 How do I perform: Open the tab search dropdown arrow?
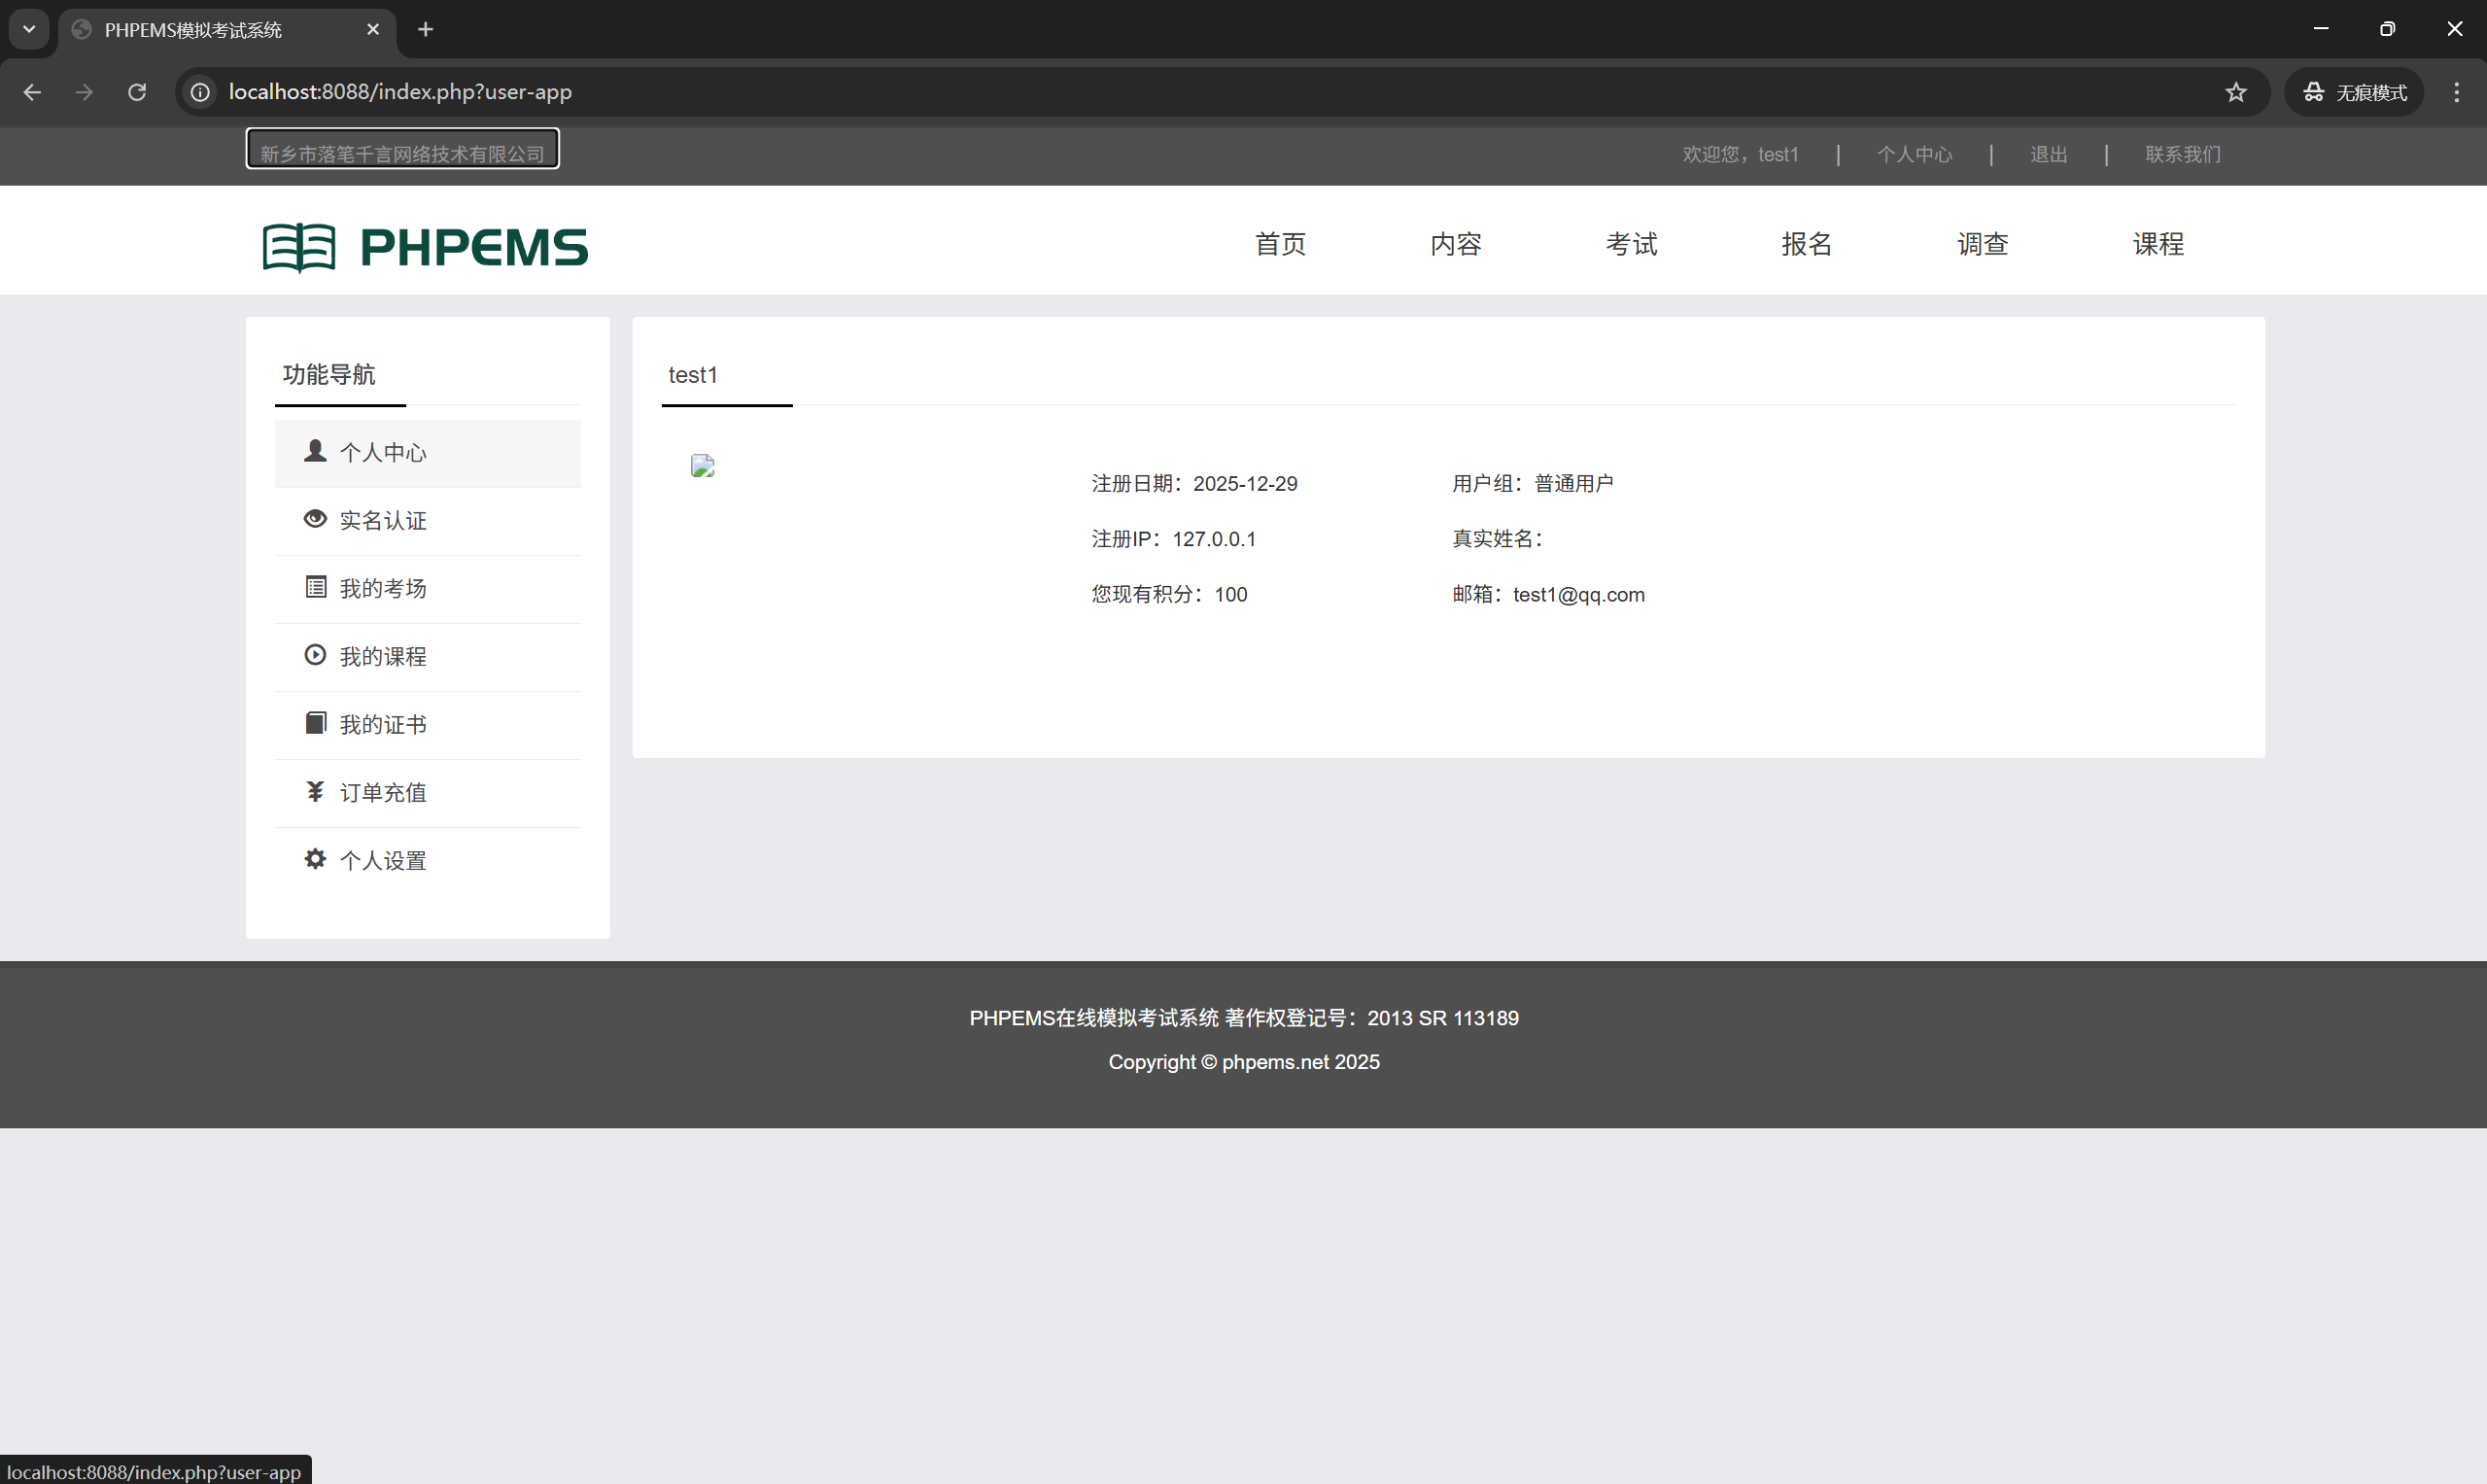click(x=29, y=29)
